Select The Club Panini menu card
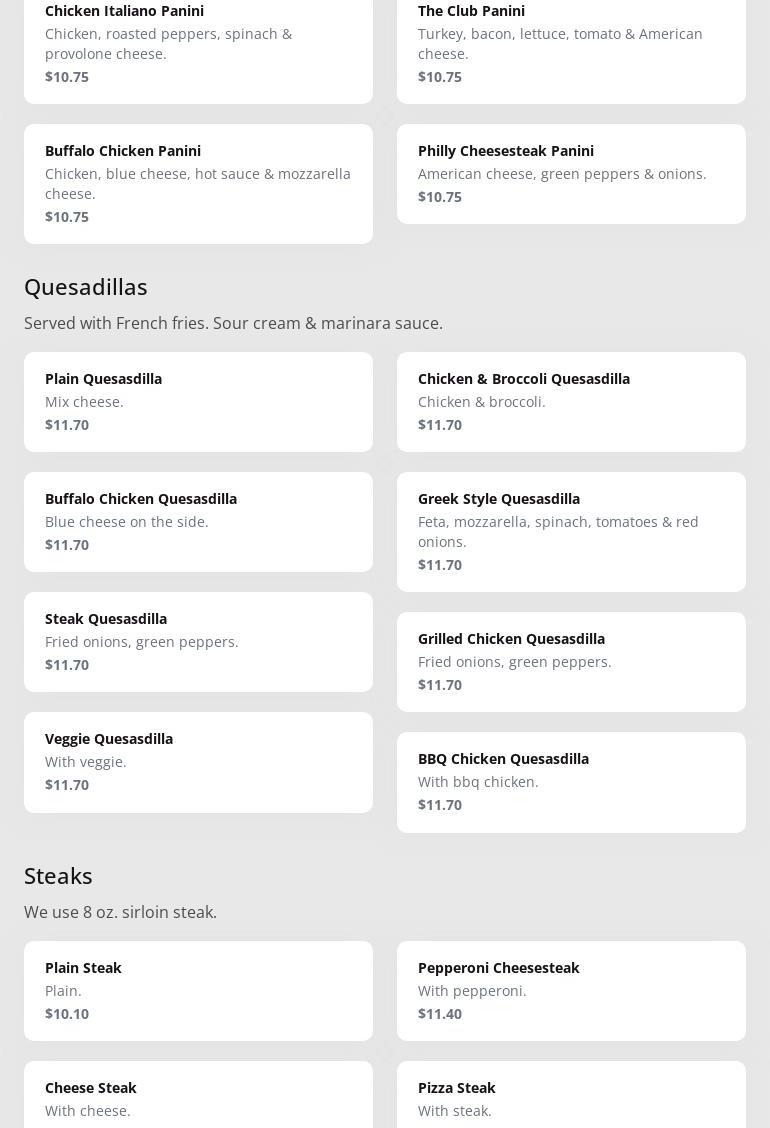 point(571,44)
